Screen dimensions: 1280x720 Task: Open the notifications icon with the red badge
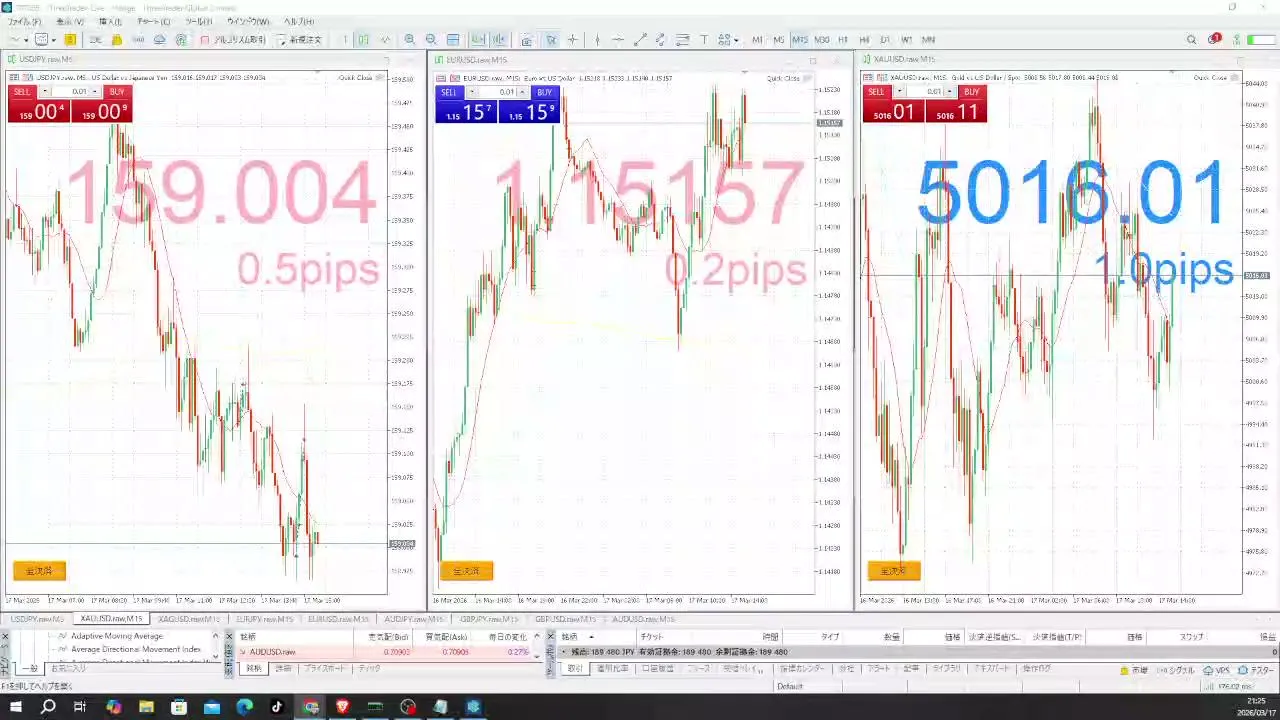[x=1214, y=40]
